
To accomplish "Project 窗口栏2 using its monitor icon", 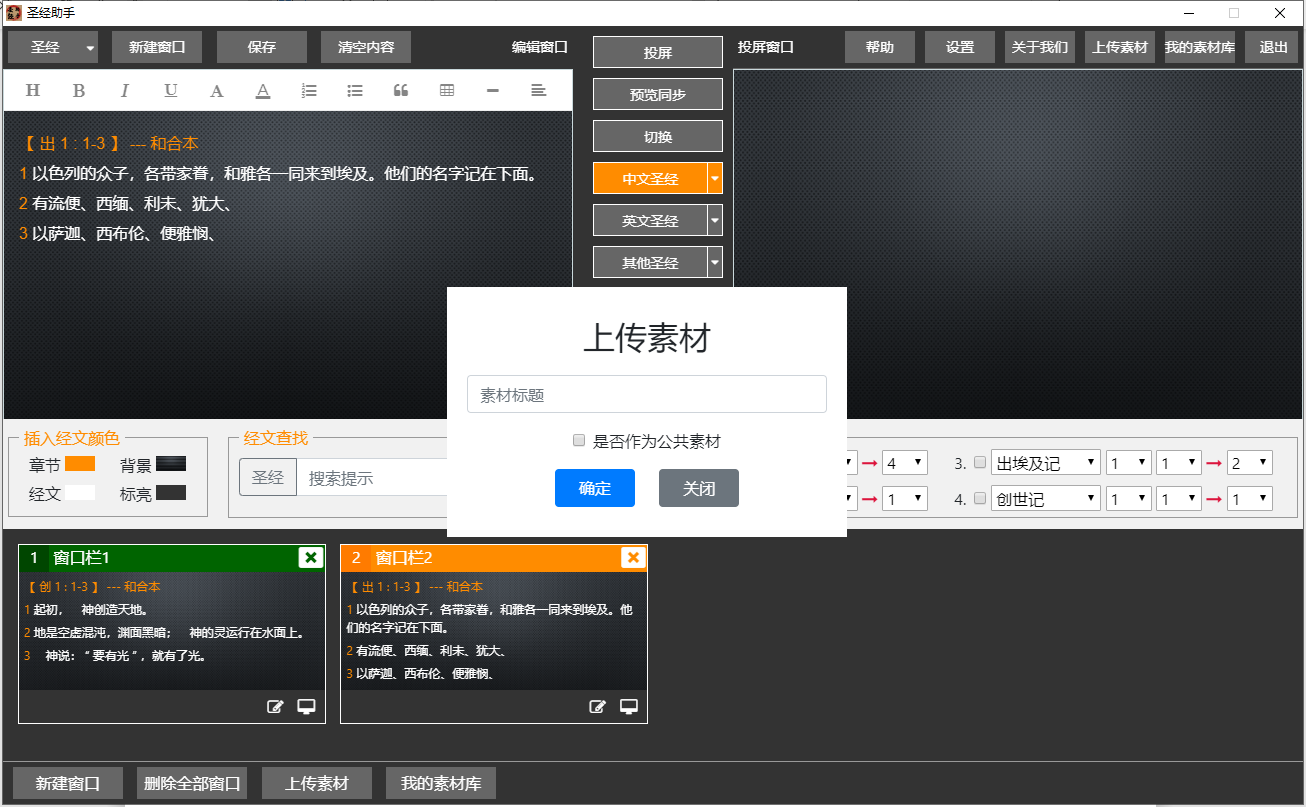I will [x=629, y=707].
